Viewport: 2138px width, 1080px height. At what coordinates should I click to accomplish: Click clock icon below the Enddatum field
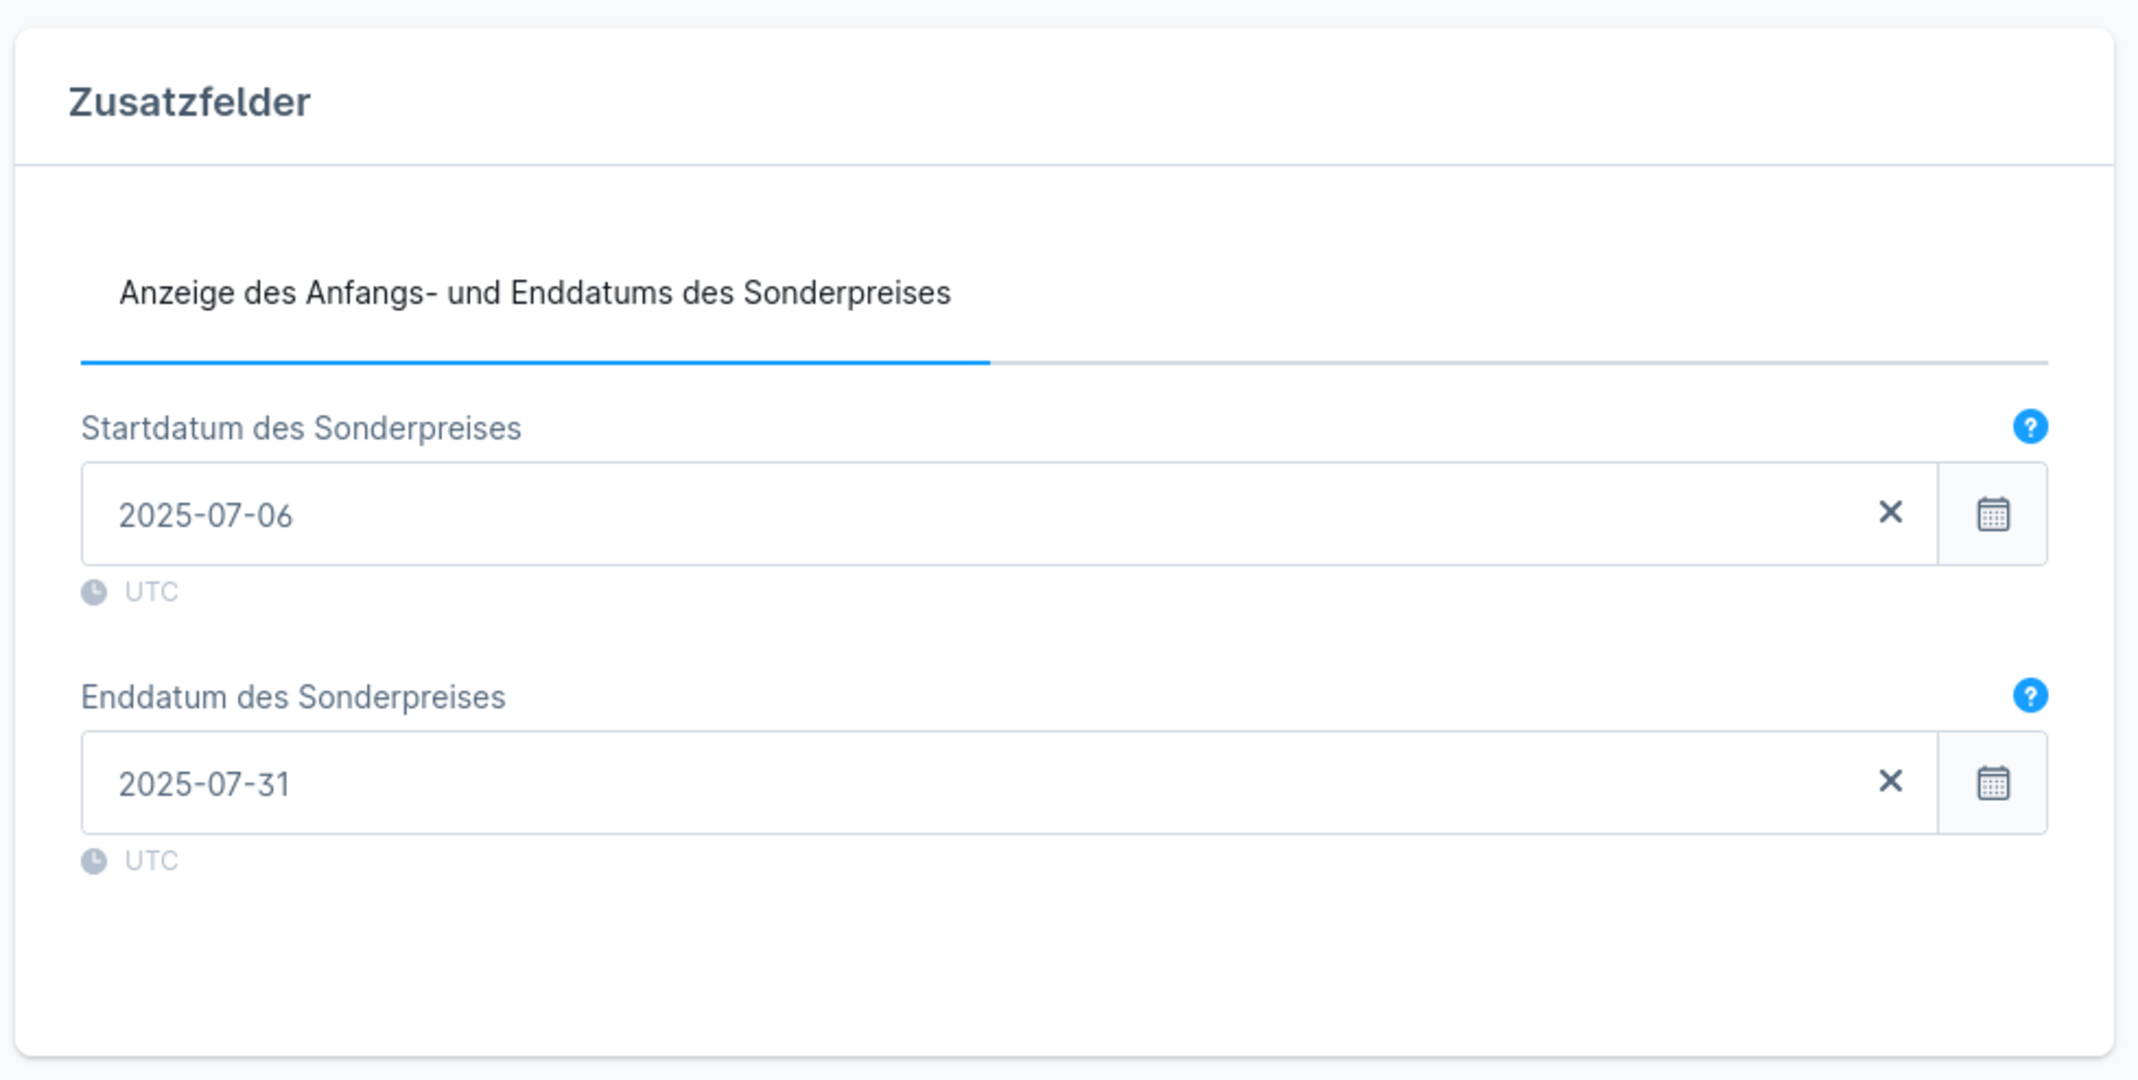(94, 861)
